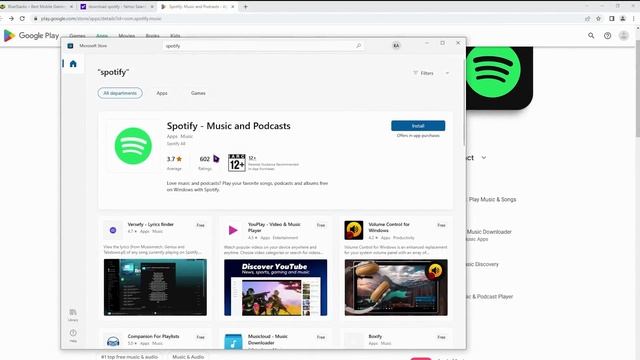Image resolution: width=640 pixels, height=360 pixels.
Task: Open the Library icon in Store sidebar
Action: click(x=73, y=315)
